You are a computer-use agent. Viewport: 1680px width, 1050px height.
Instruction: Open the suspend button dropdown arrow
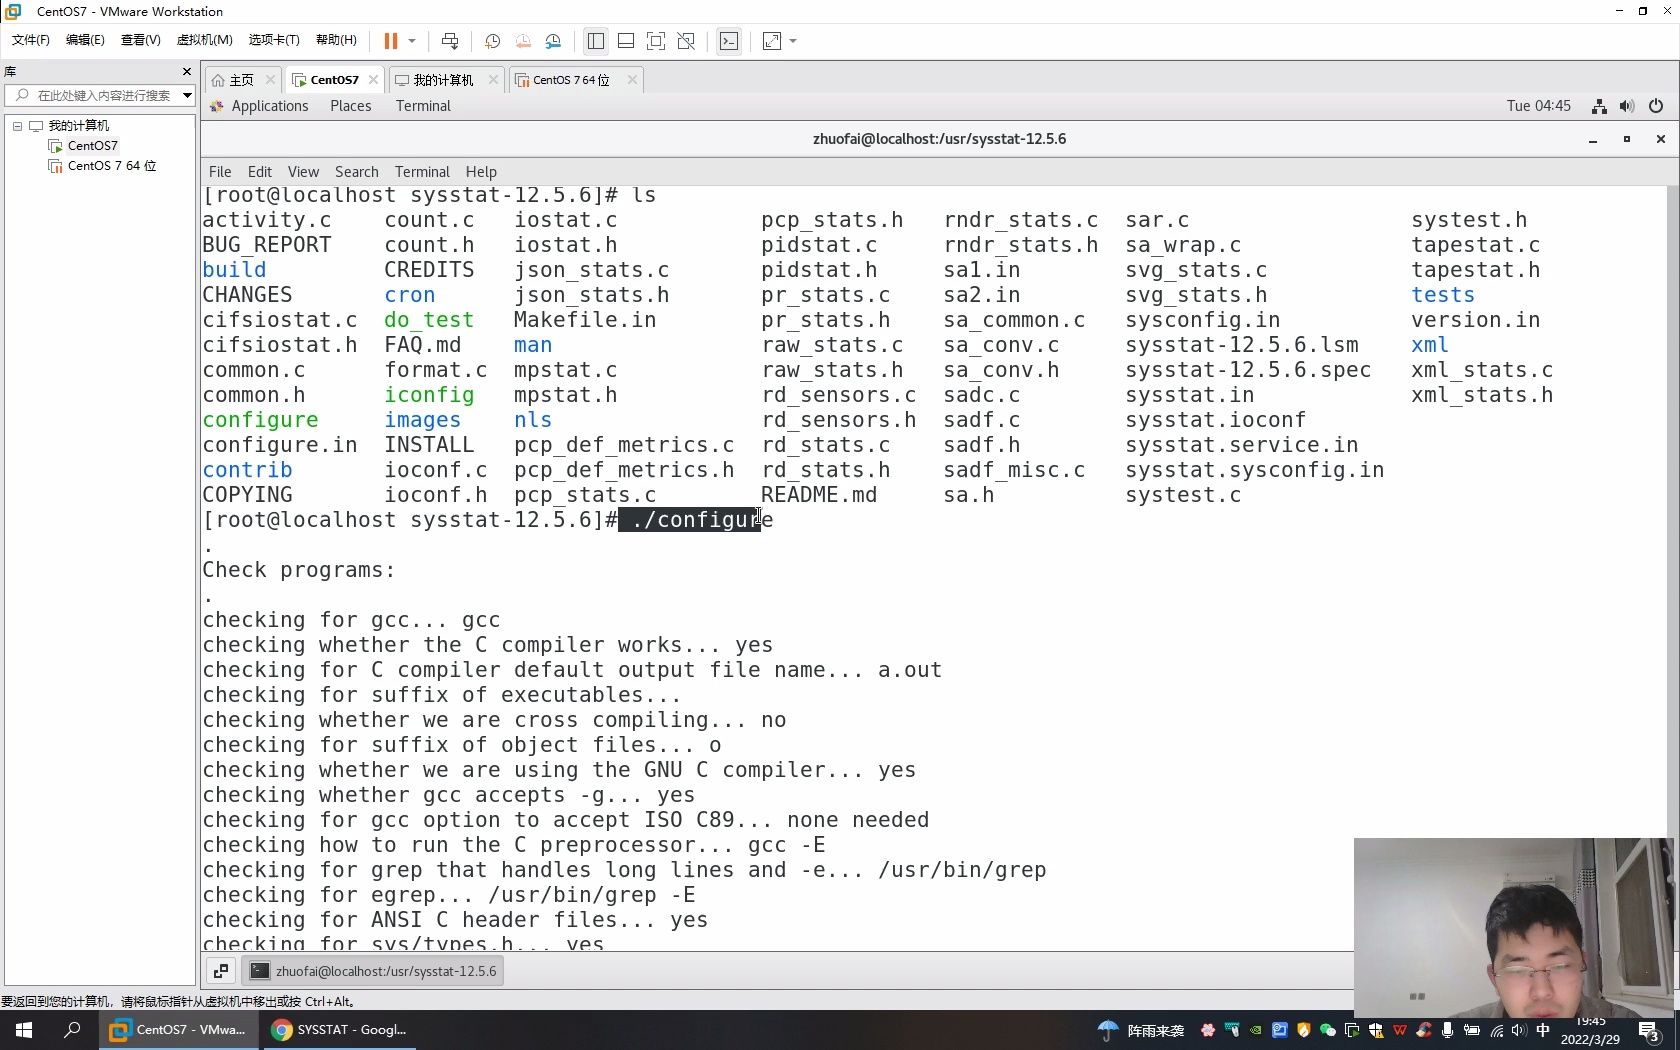(x=411, y=41)
